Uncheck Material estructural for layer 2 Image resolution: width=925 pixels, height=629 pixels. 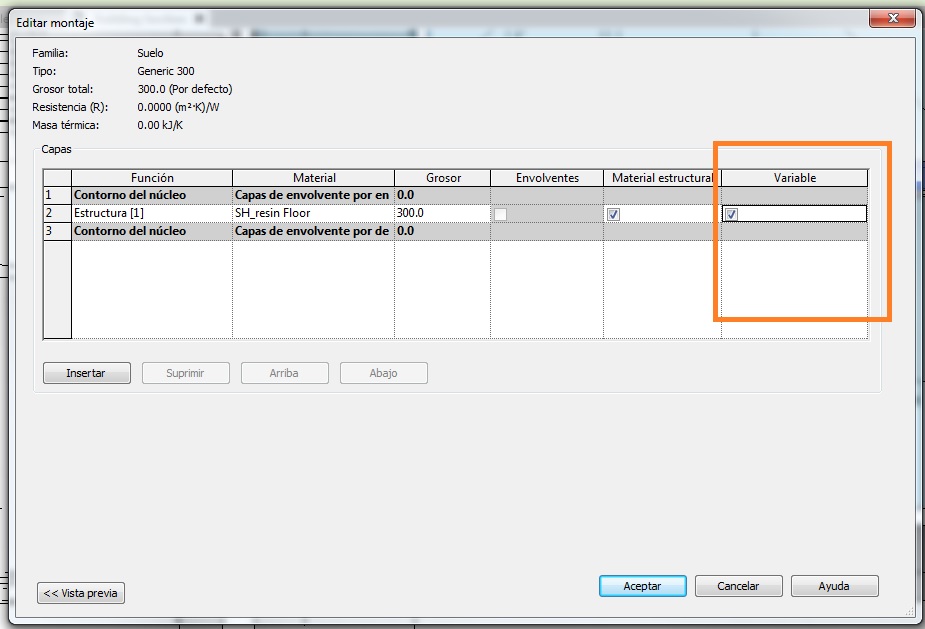tap(614, 214)
